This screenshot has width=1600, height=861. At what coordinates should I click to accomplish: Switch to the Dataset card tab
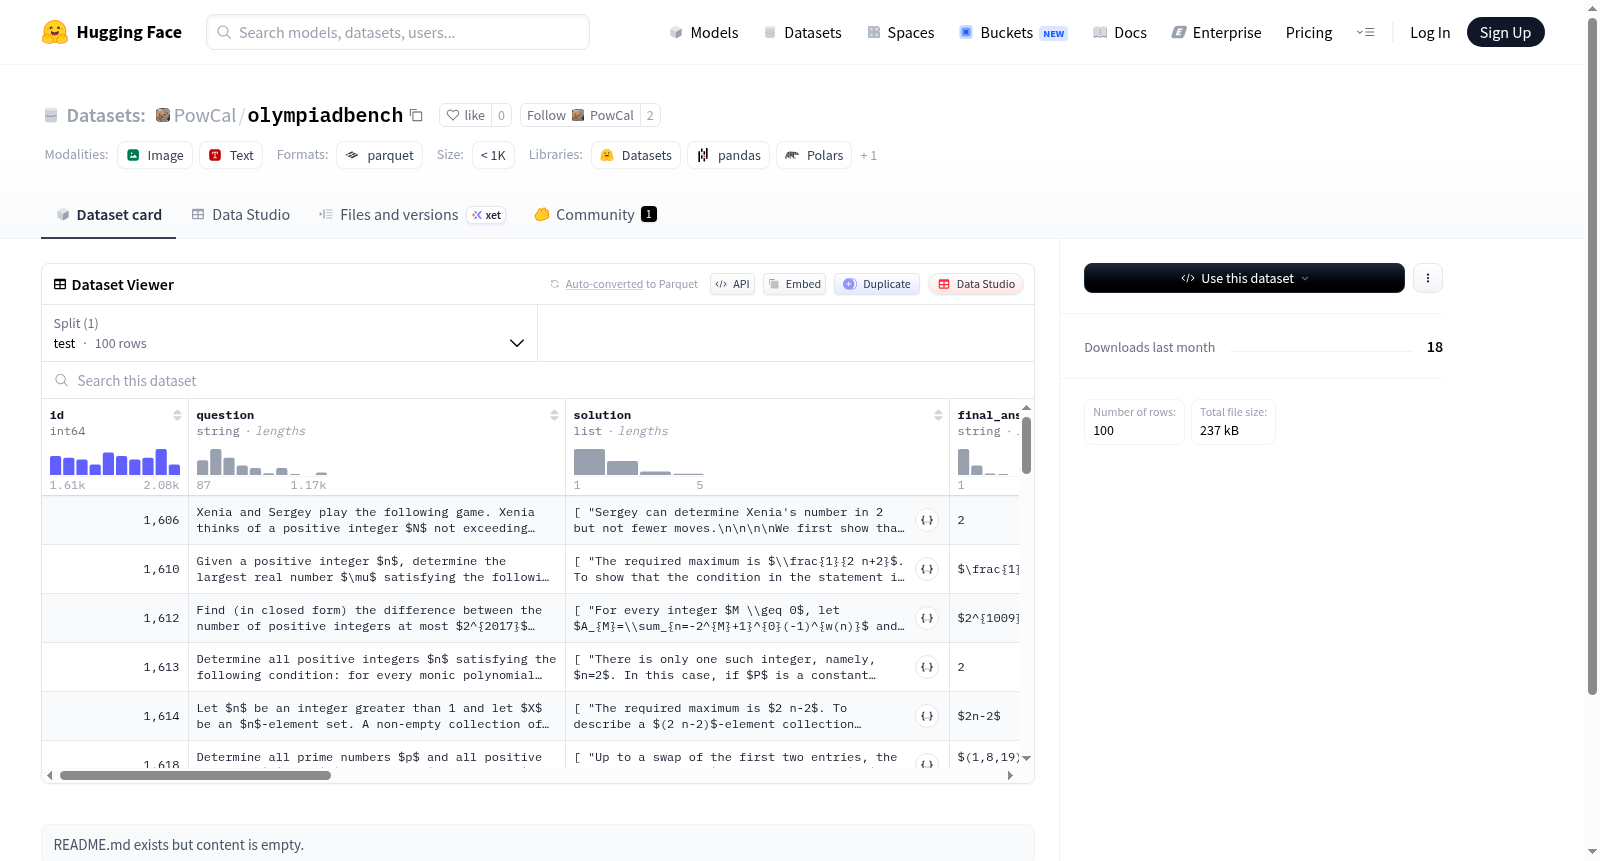pyautogui.click(x=109, y=215)
